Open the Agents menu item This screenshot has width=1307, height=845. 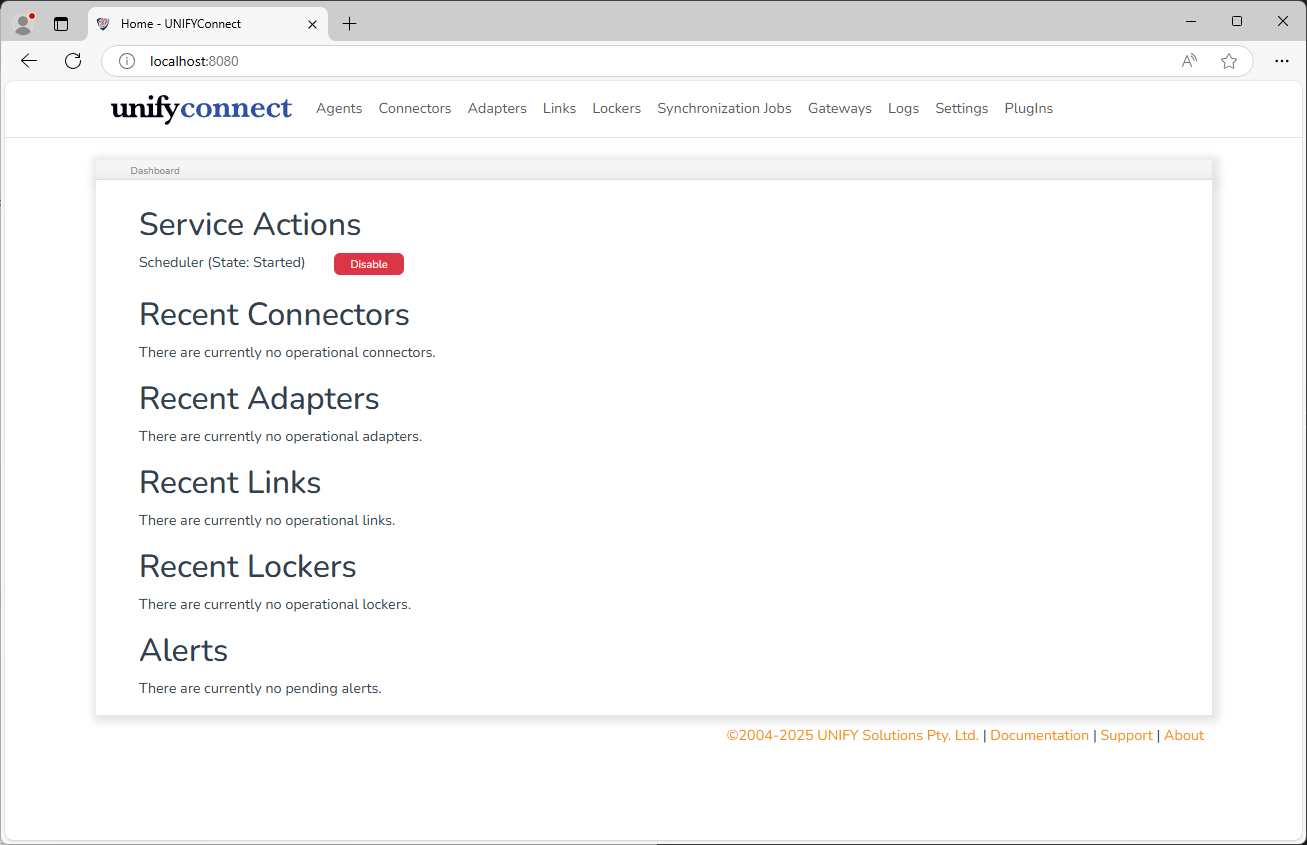click(x=339, y=108)
